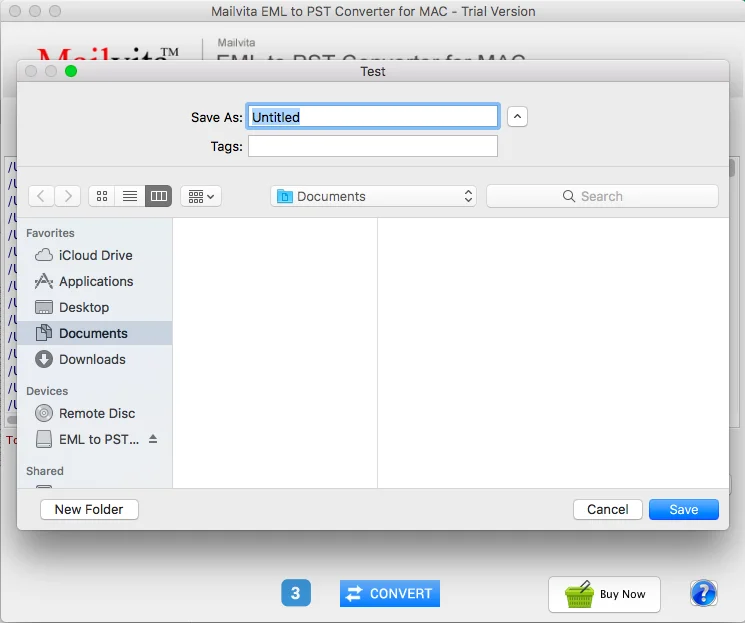Viewport: 745px width, 623px height.
Task: Click the step 3 badge icon
Action: (x=296, y=593)
